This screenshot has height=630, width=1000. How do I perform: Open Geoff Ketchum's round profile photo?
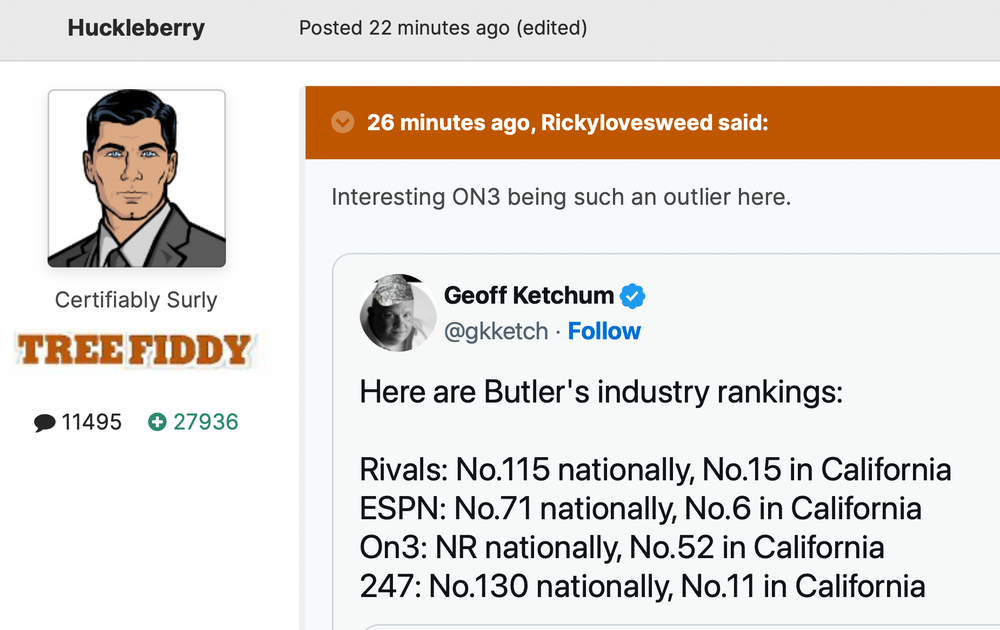coord(397,312)
